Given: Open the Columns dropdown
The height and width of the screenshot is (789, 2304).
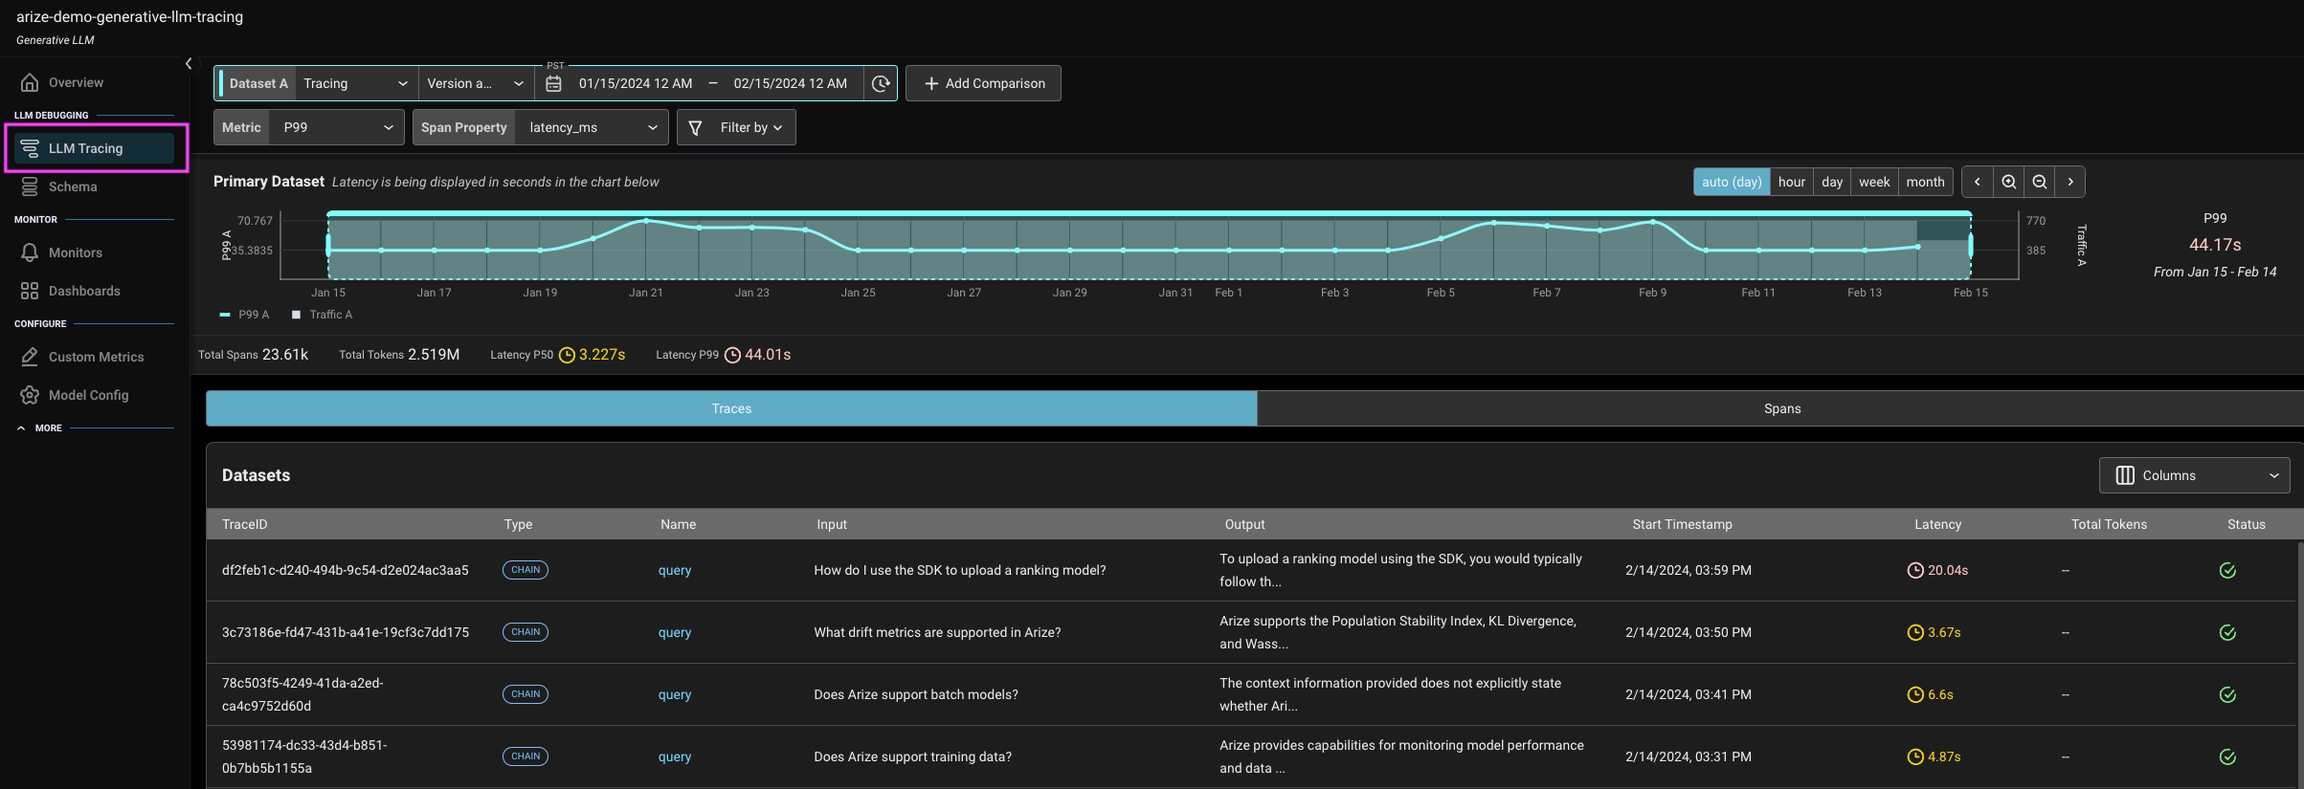Looking at the screenshot, I should (x=2194, y=475).
